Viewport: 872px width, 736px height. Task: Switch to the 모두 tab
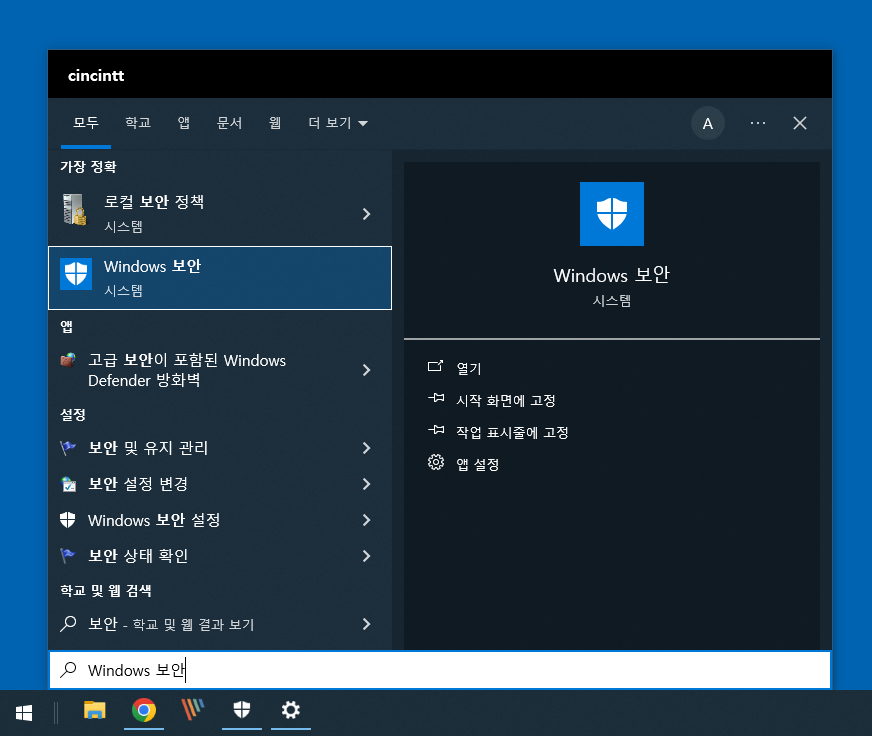coord(86,123)
